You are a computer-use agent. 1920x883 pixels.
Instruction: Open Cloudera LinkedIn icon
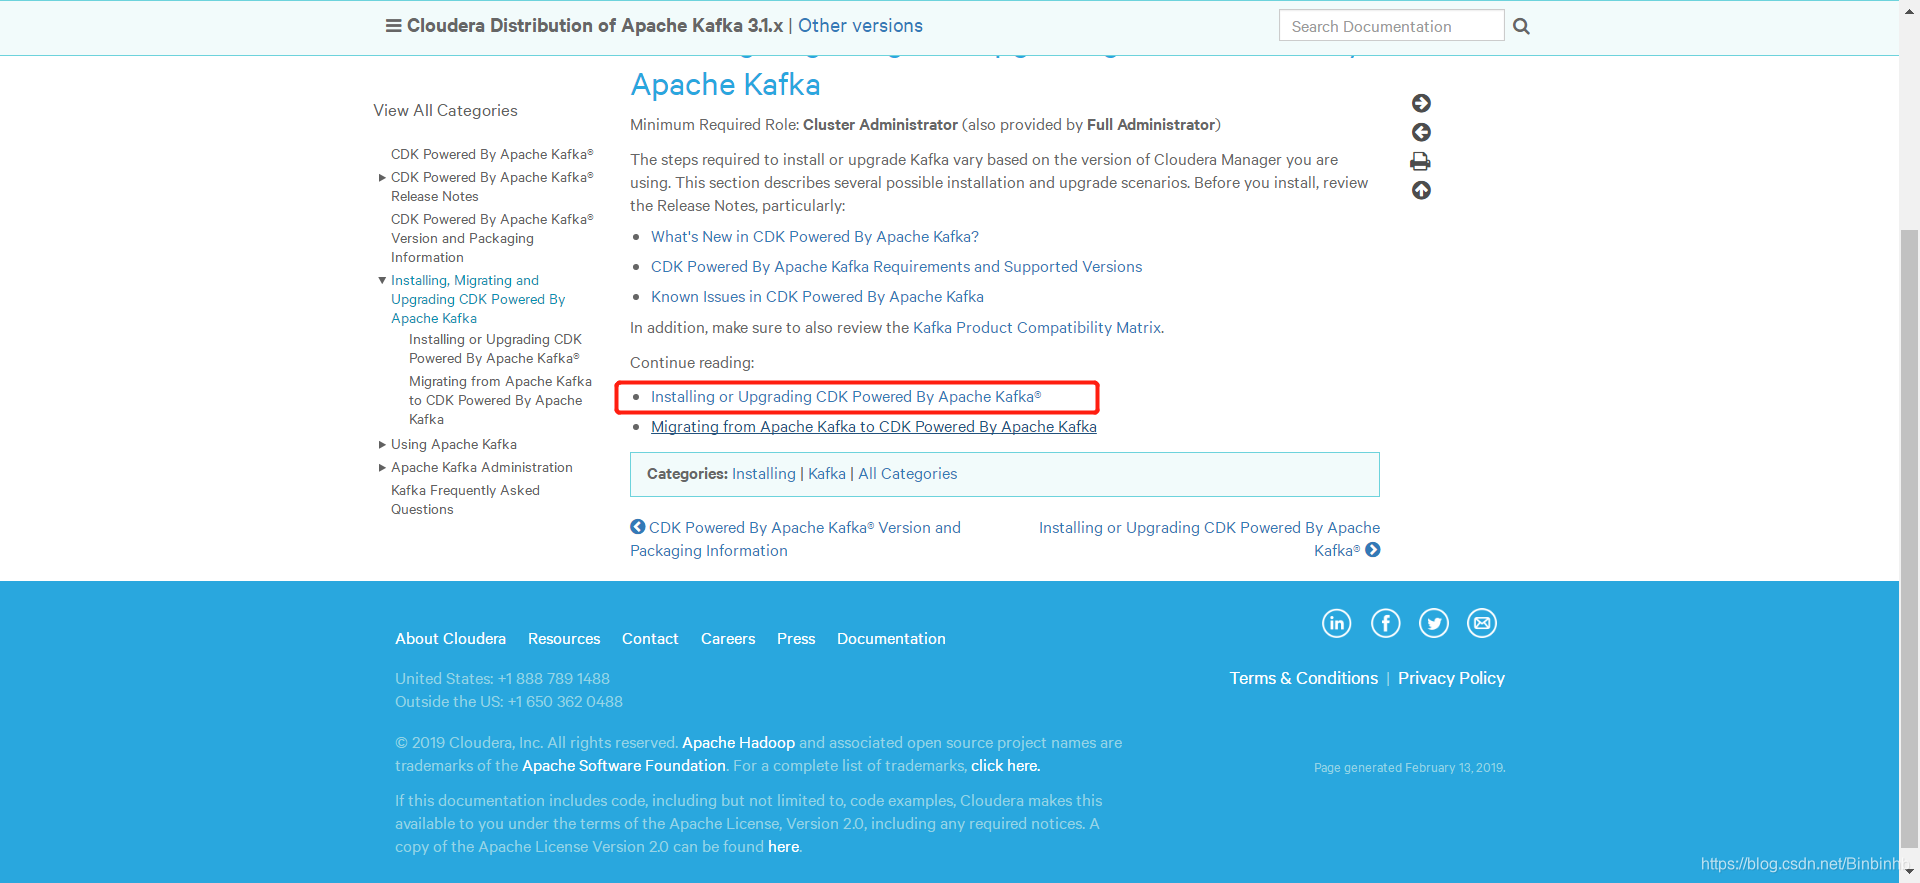pos(1337,623)
